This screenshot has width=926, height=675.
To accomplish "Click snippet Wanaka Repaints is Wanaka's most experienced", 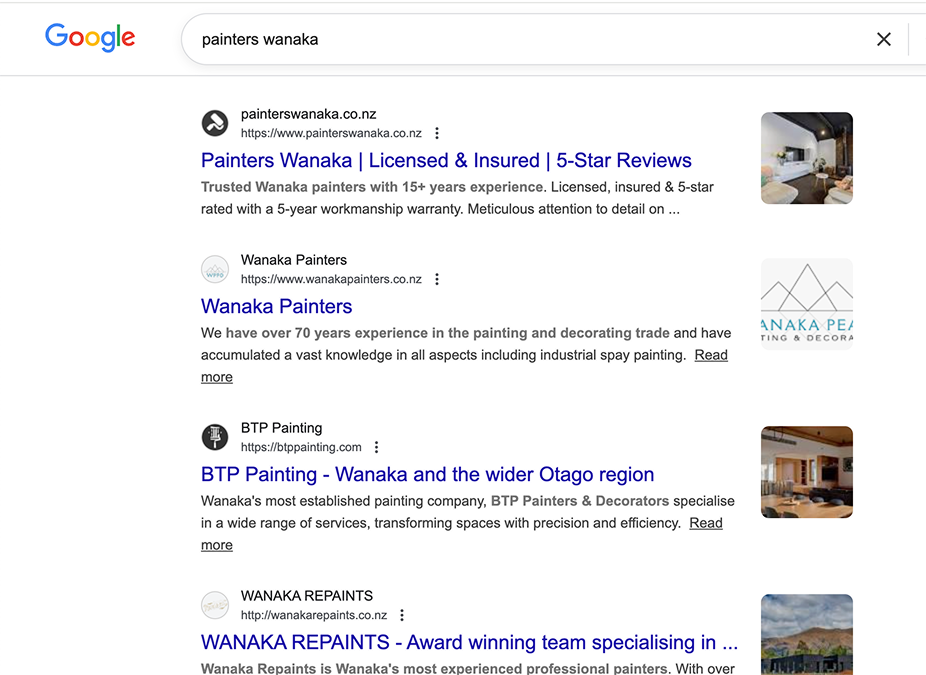I will (x=468, y=669).
